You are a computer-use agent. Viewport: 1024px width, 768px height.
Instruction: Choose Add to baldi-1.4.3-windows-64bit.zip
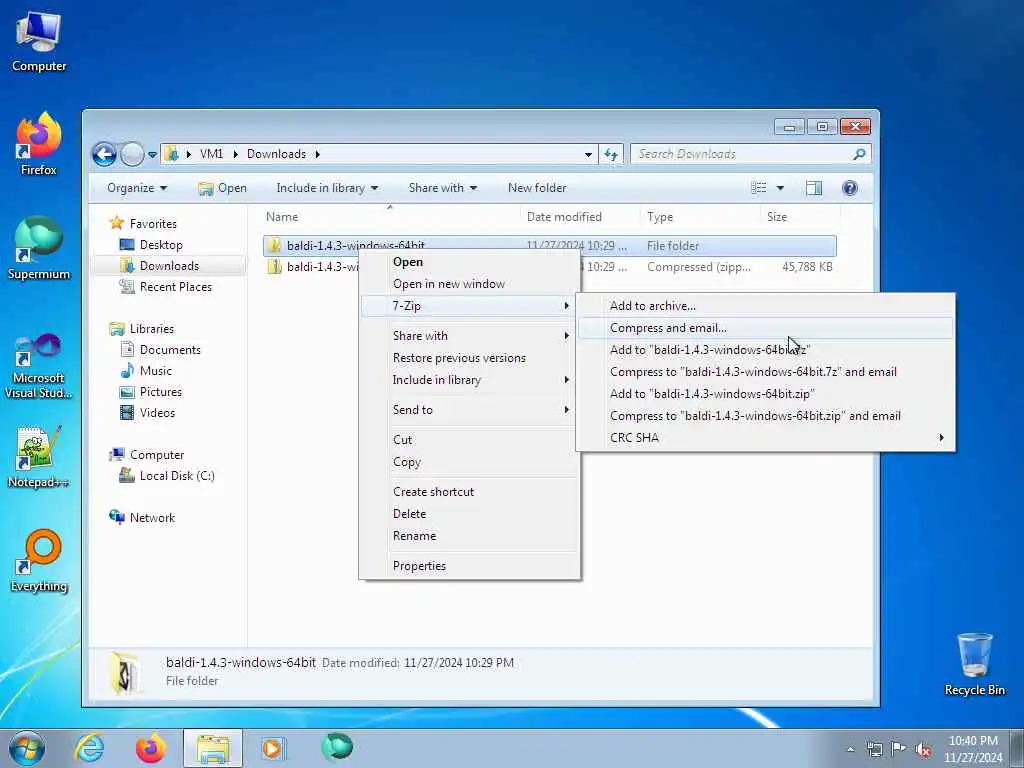click(x=765, y=394)
